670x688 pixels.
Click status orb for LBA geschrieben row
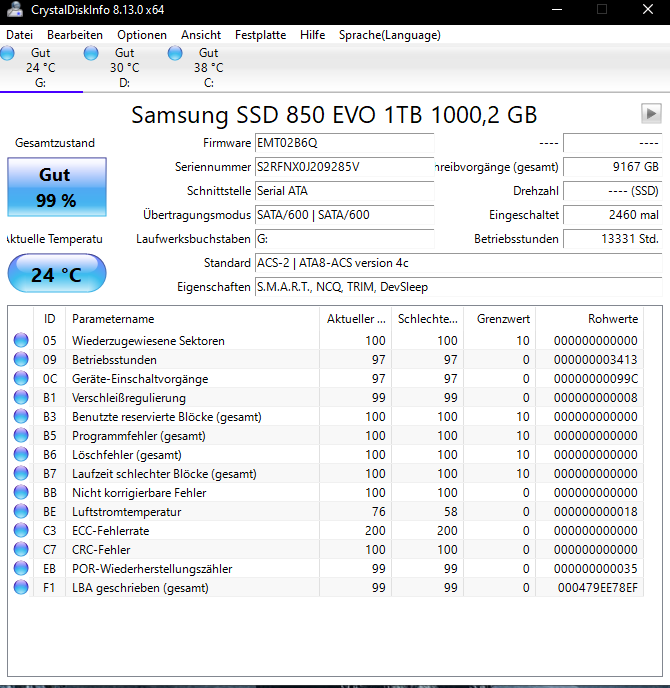coord(21,588)
